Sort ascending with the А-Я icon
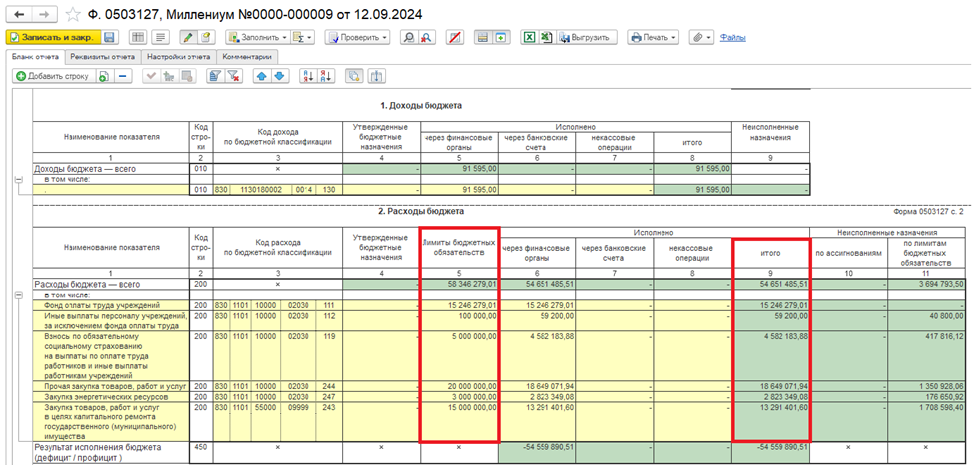Viewport: 974px width, 465px height. pos(307,76)
